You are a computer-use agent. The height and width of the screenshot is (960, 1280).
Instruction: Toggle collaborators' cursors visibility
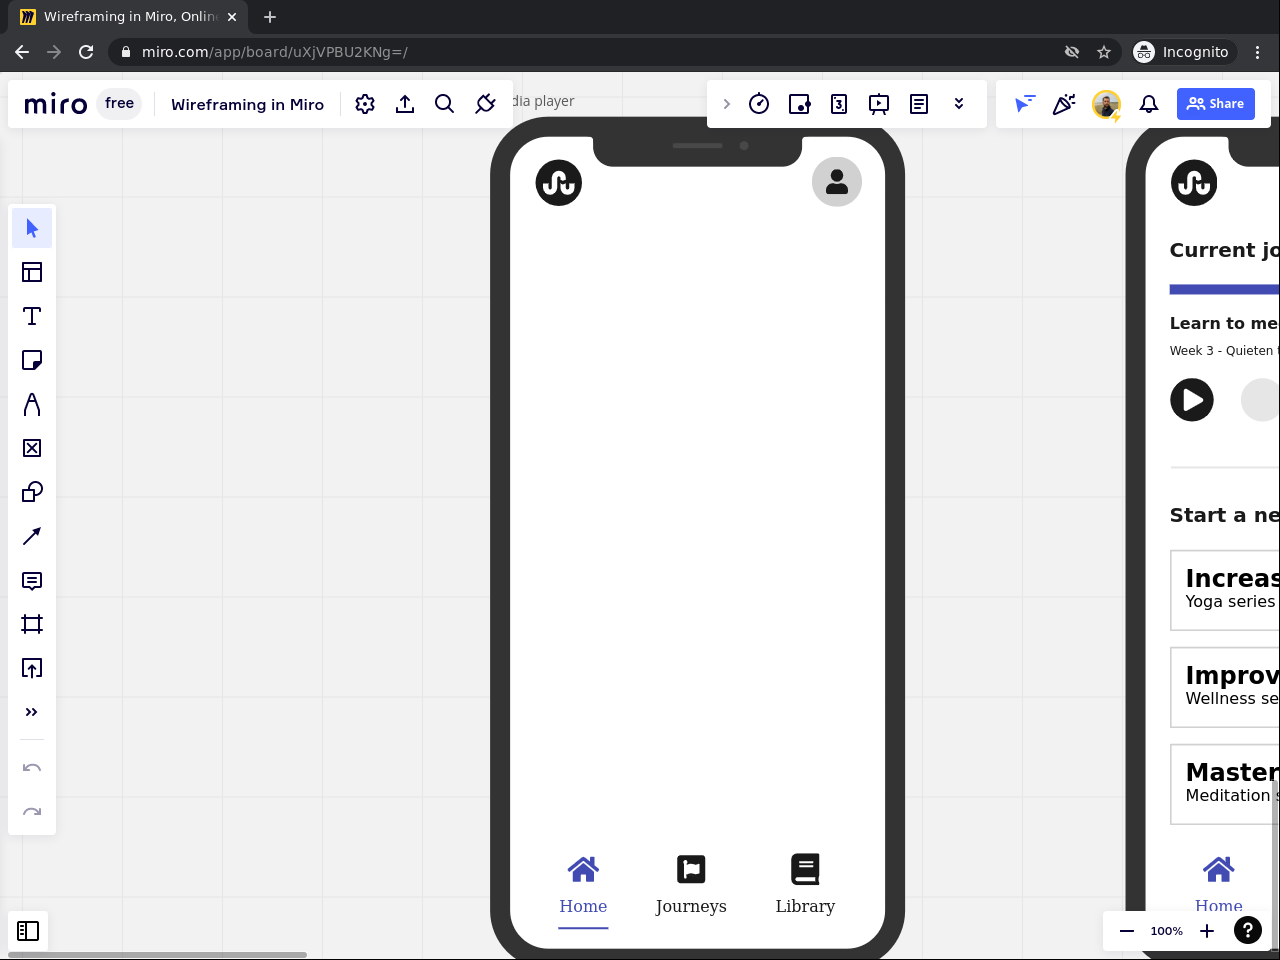(1024, 104)
